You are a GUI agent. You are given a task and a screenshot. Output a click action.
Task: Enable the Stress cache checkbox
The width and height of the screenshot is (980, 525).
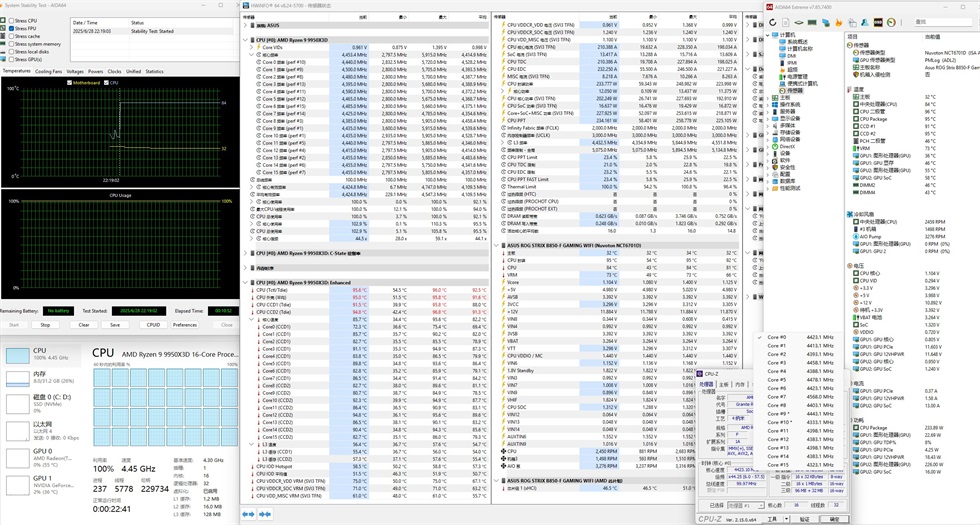click(x=12, y=36)
